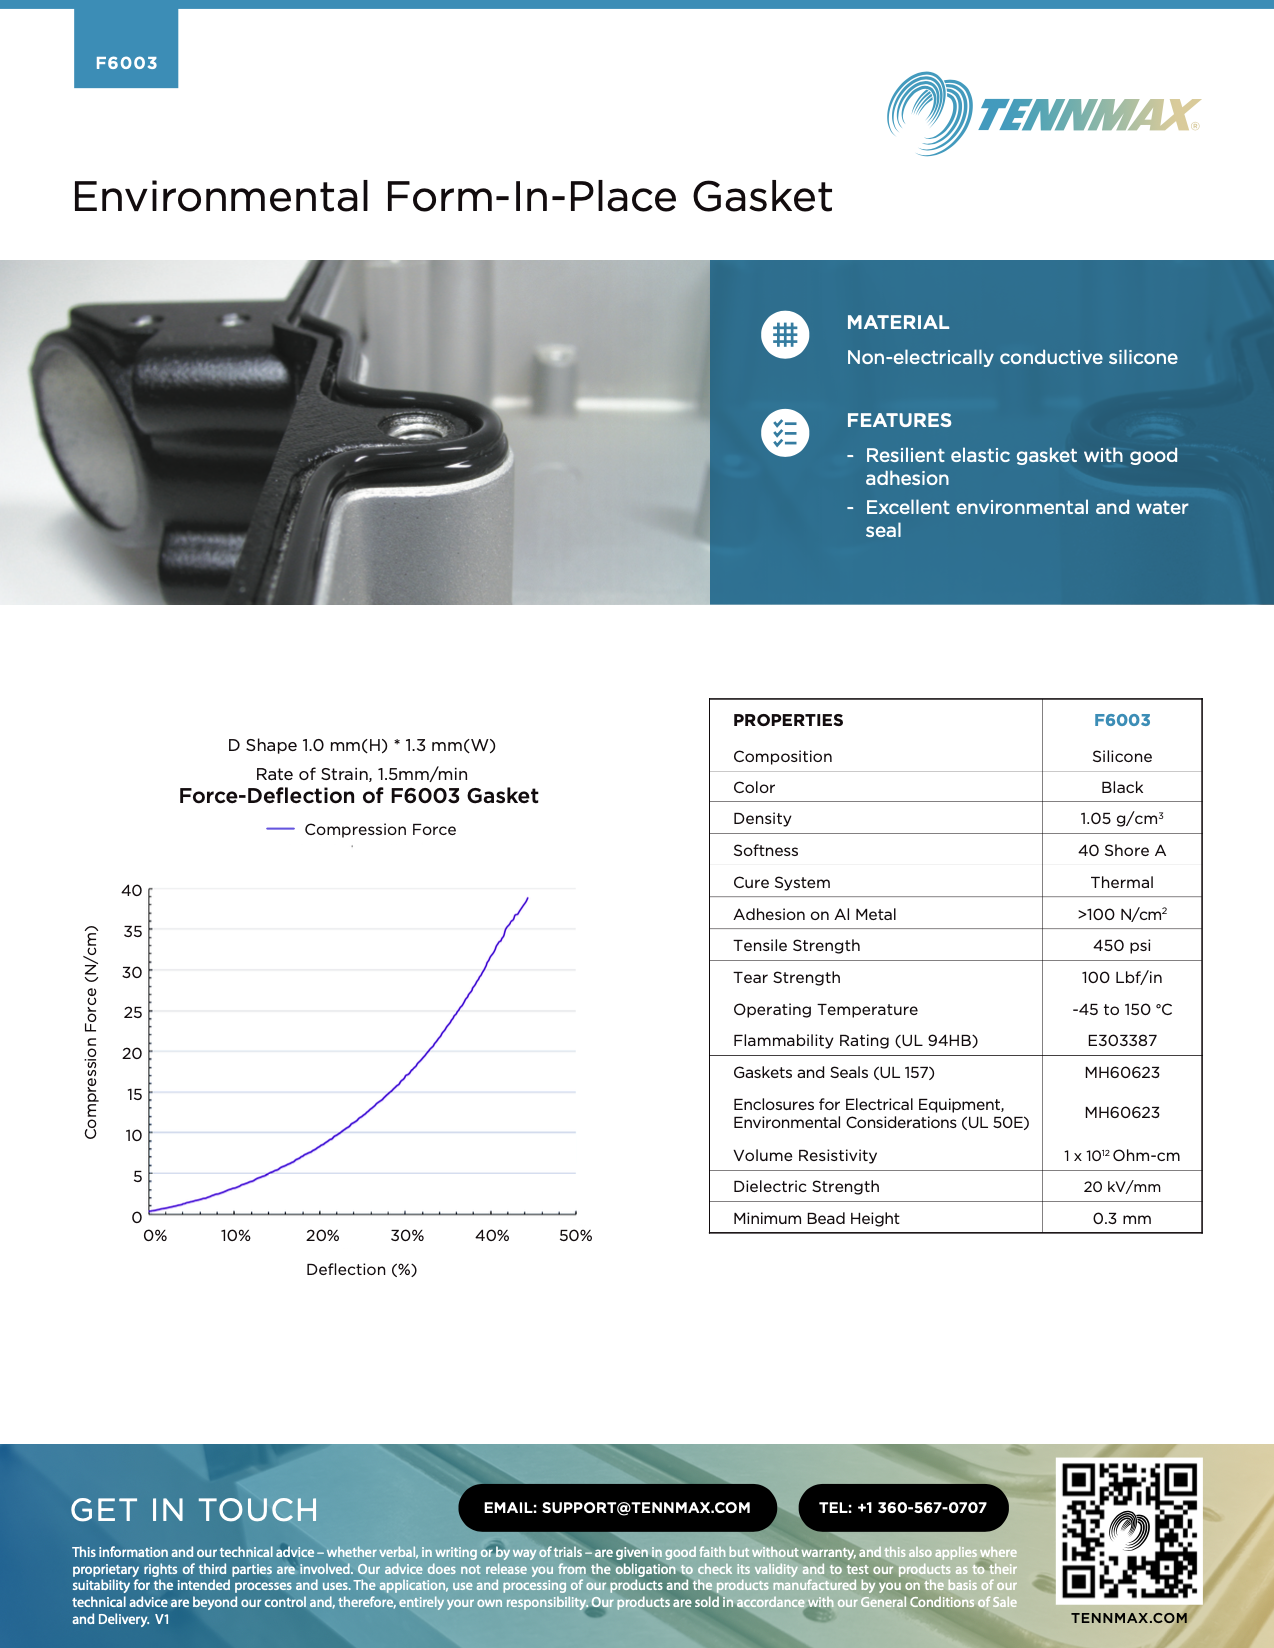Click the 40 y-axis tick label
This screenshot has width=1274, height=1648.
(x=132, y=890)
